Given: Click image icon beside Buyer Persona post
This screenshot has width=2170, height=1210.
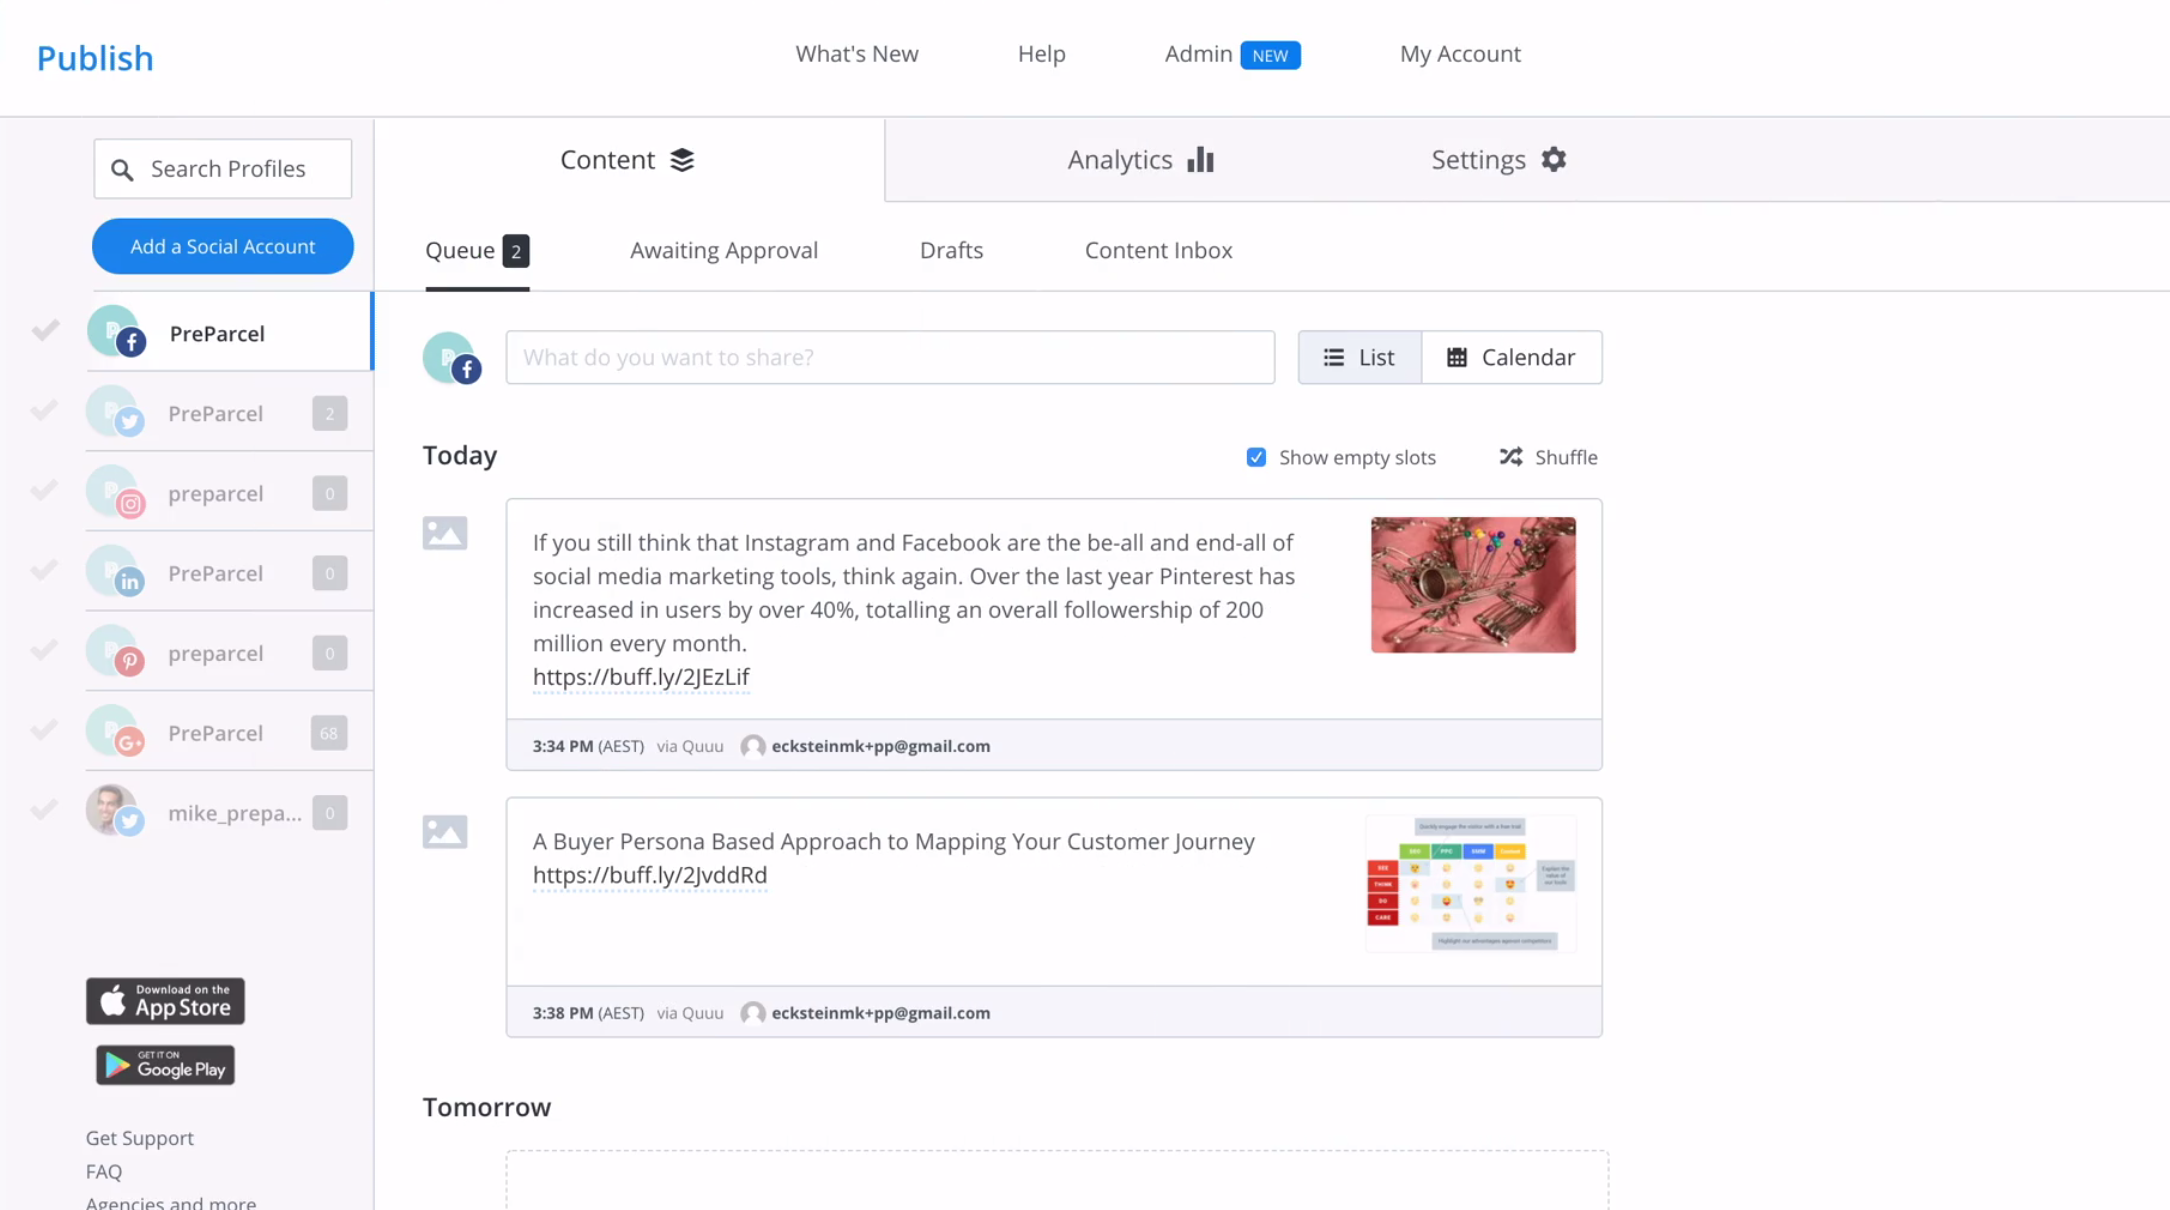Looking at the screenshot, I should click(445, 832).
